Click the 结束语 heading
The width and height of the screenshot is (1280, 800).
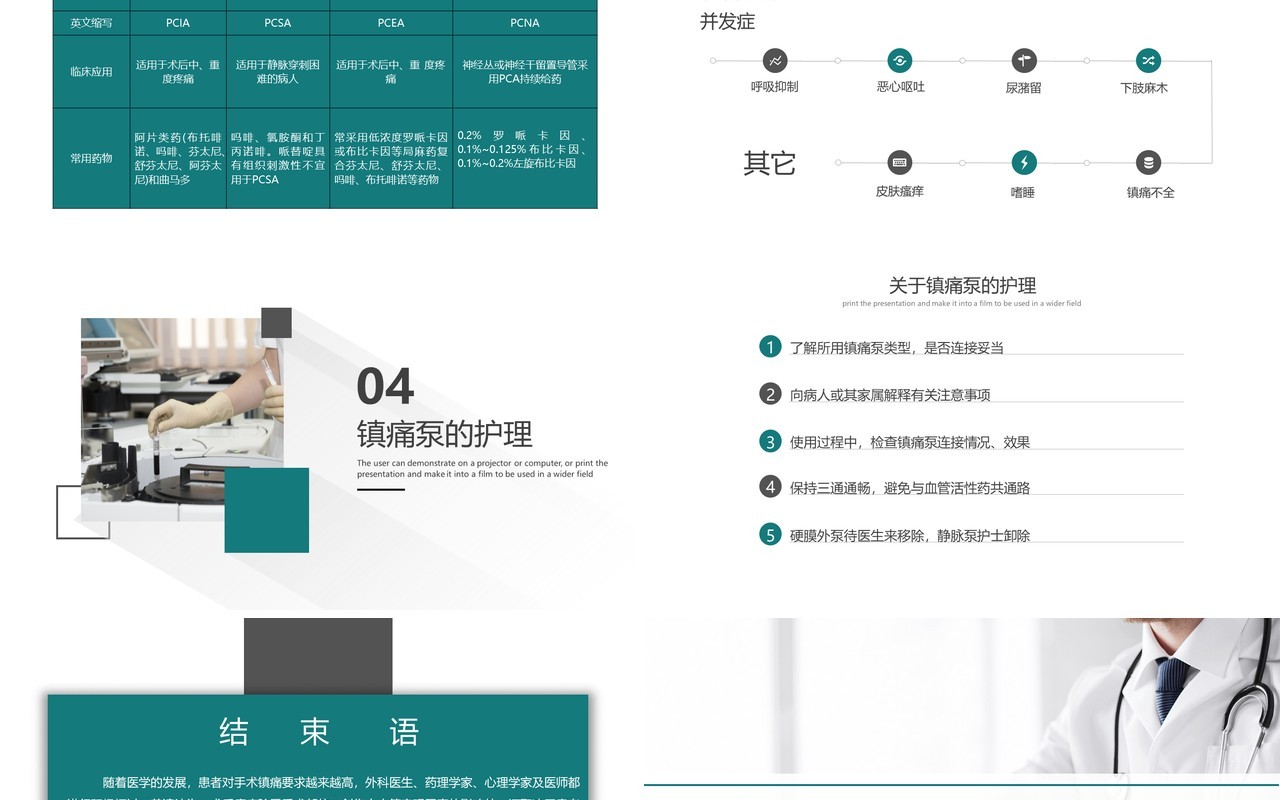[319, 732]
